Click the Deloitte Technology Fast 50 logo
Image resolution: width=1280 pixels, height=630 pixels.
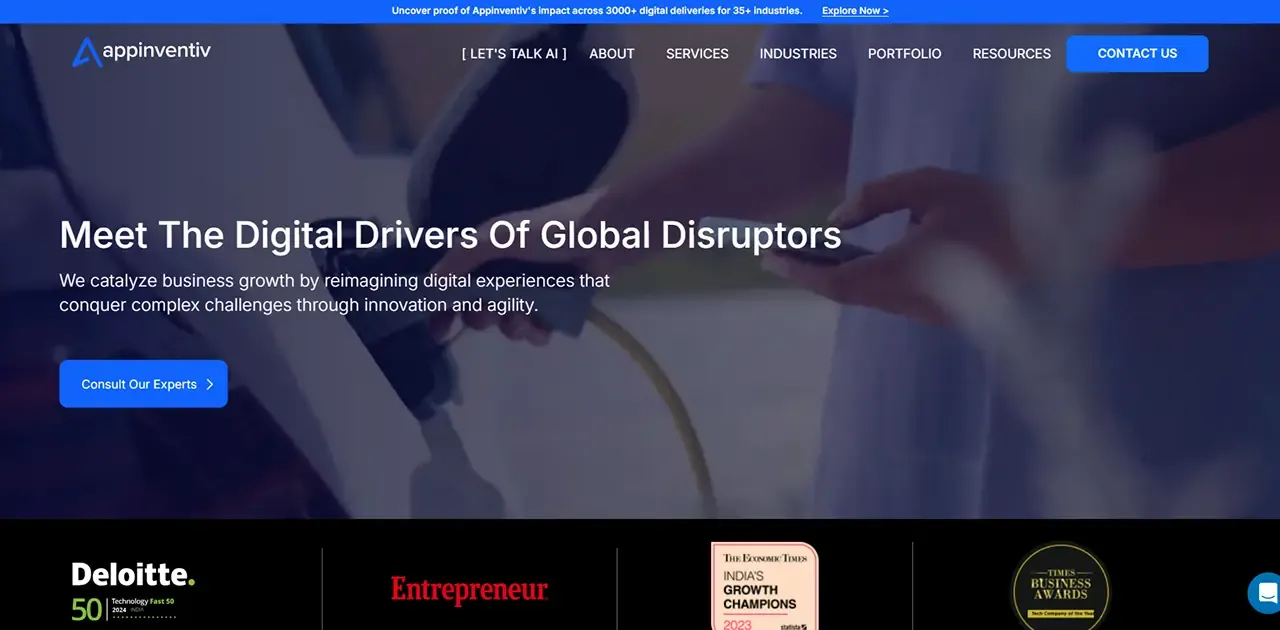(133, 590)
